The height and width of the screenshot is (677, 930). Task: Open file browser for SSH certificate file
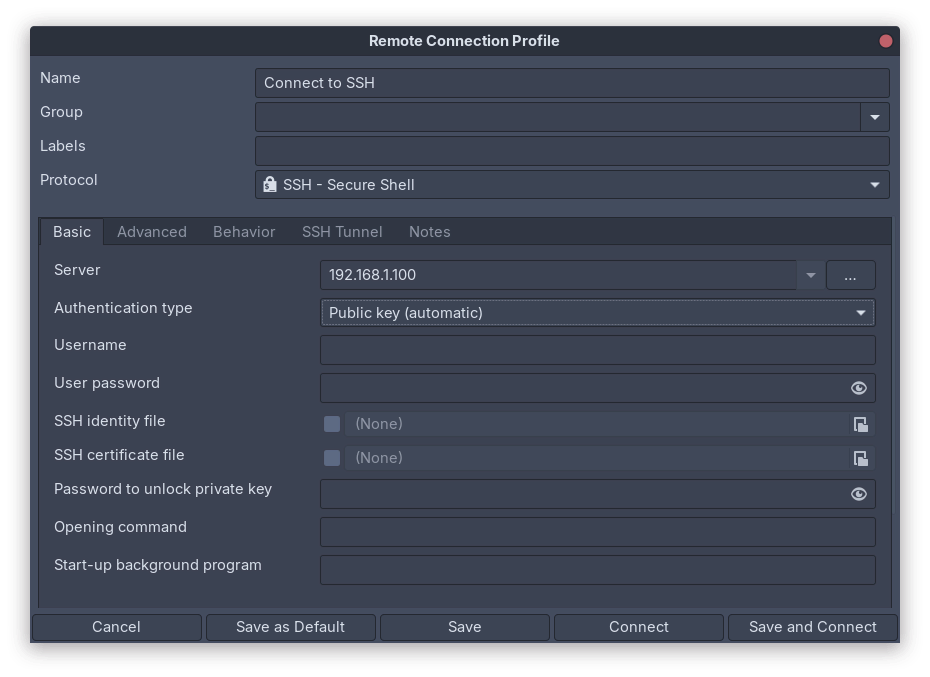860,458
